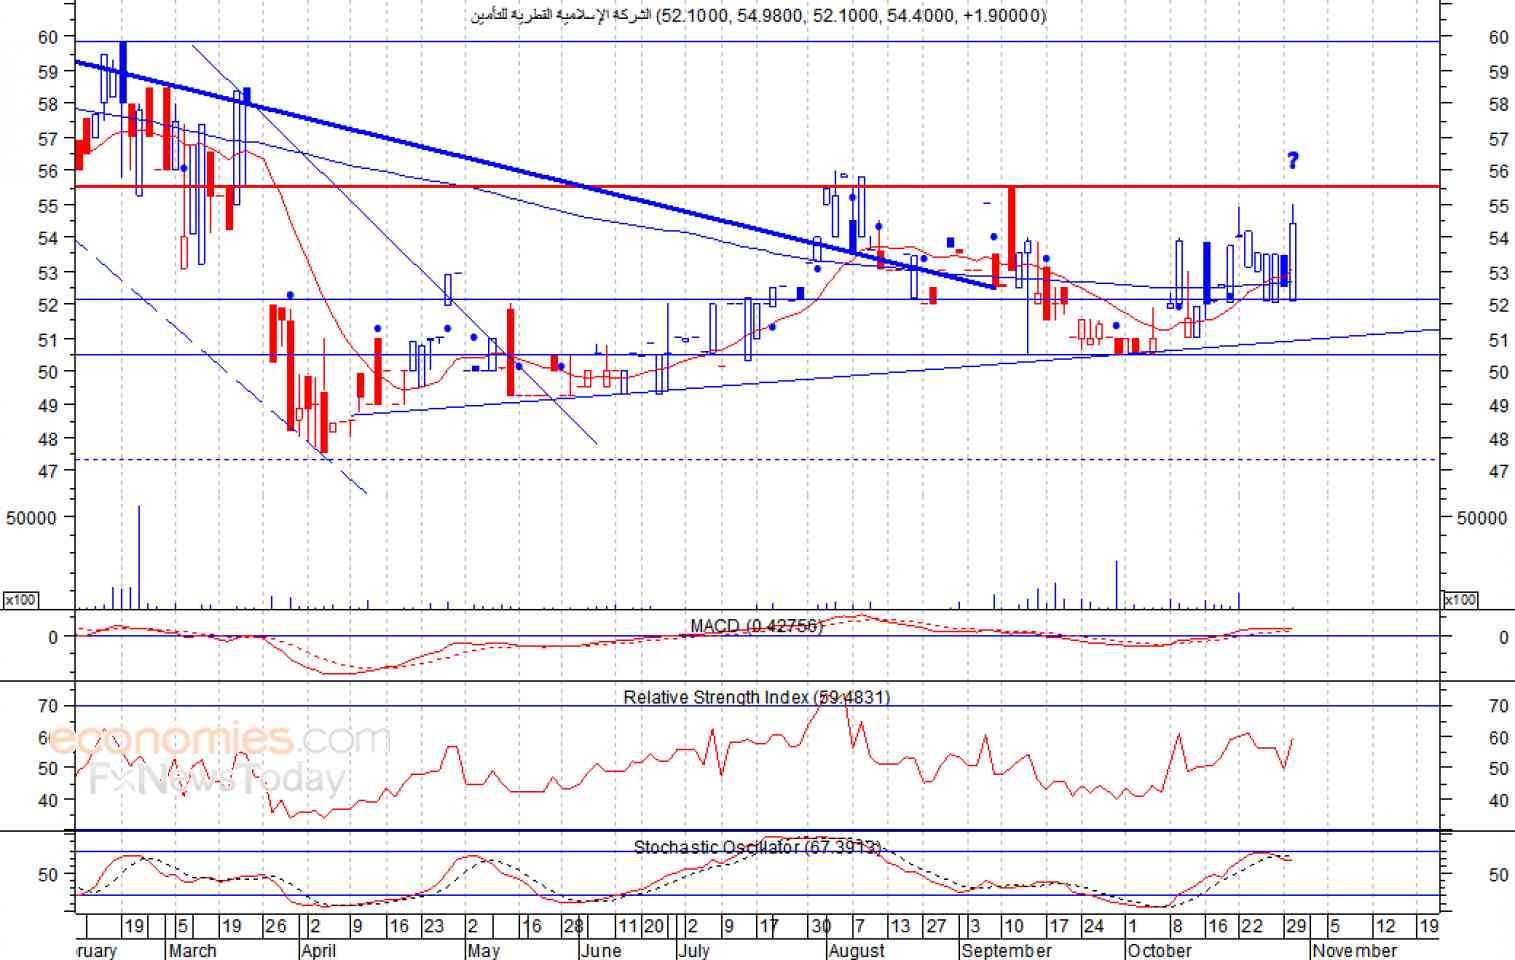Click the 60 price label on the left axis
The width and height of the screenshot is (1515, 960).
(x=47, y=37)
